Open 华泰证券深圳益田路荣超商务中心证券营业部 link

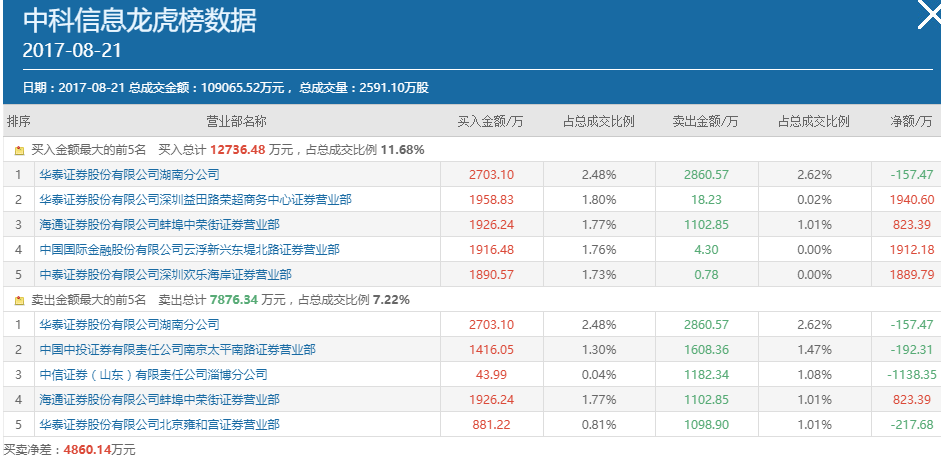coord(196,200)
